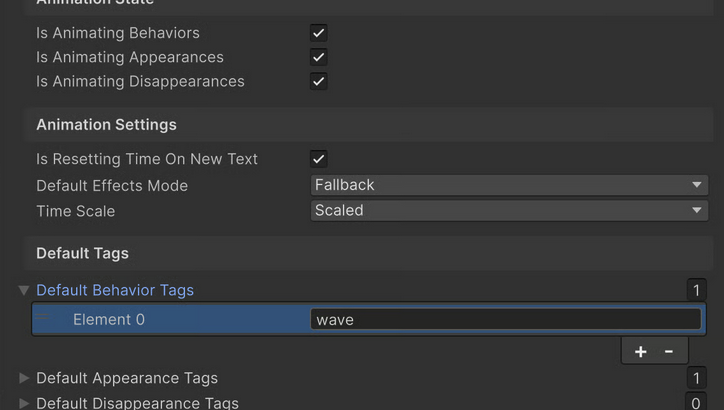Select the Default Behavior Tags size field

tap(696, 291)
